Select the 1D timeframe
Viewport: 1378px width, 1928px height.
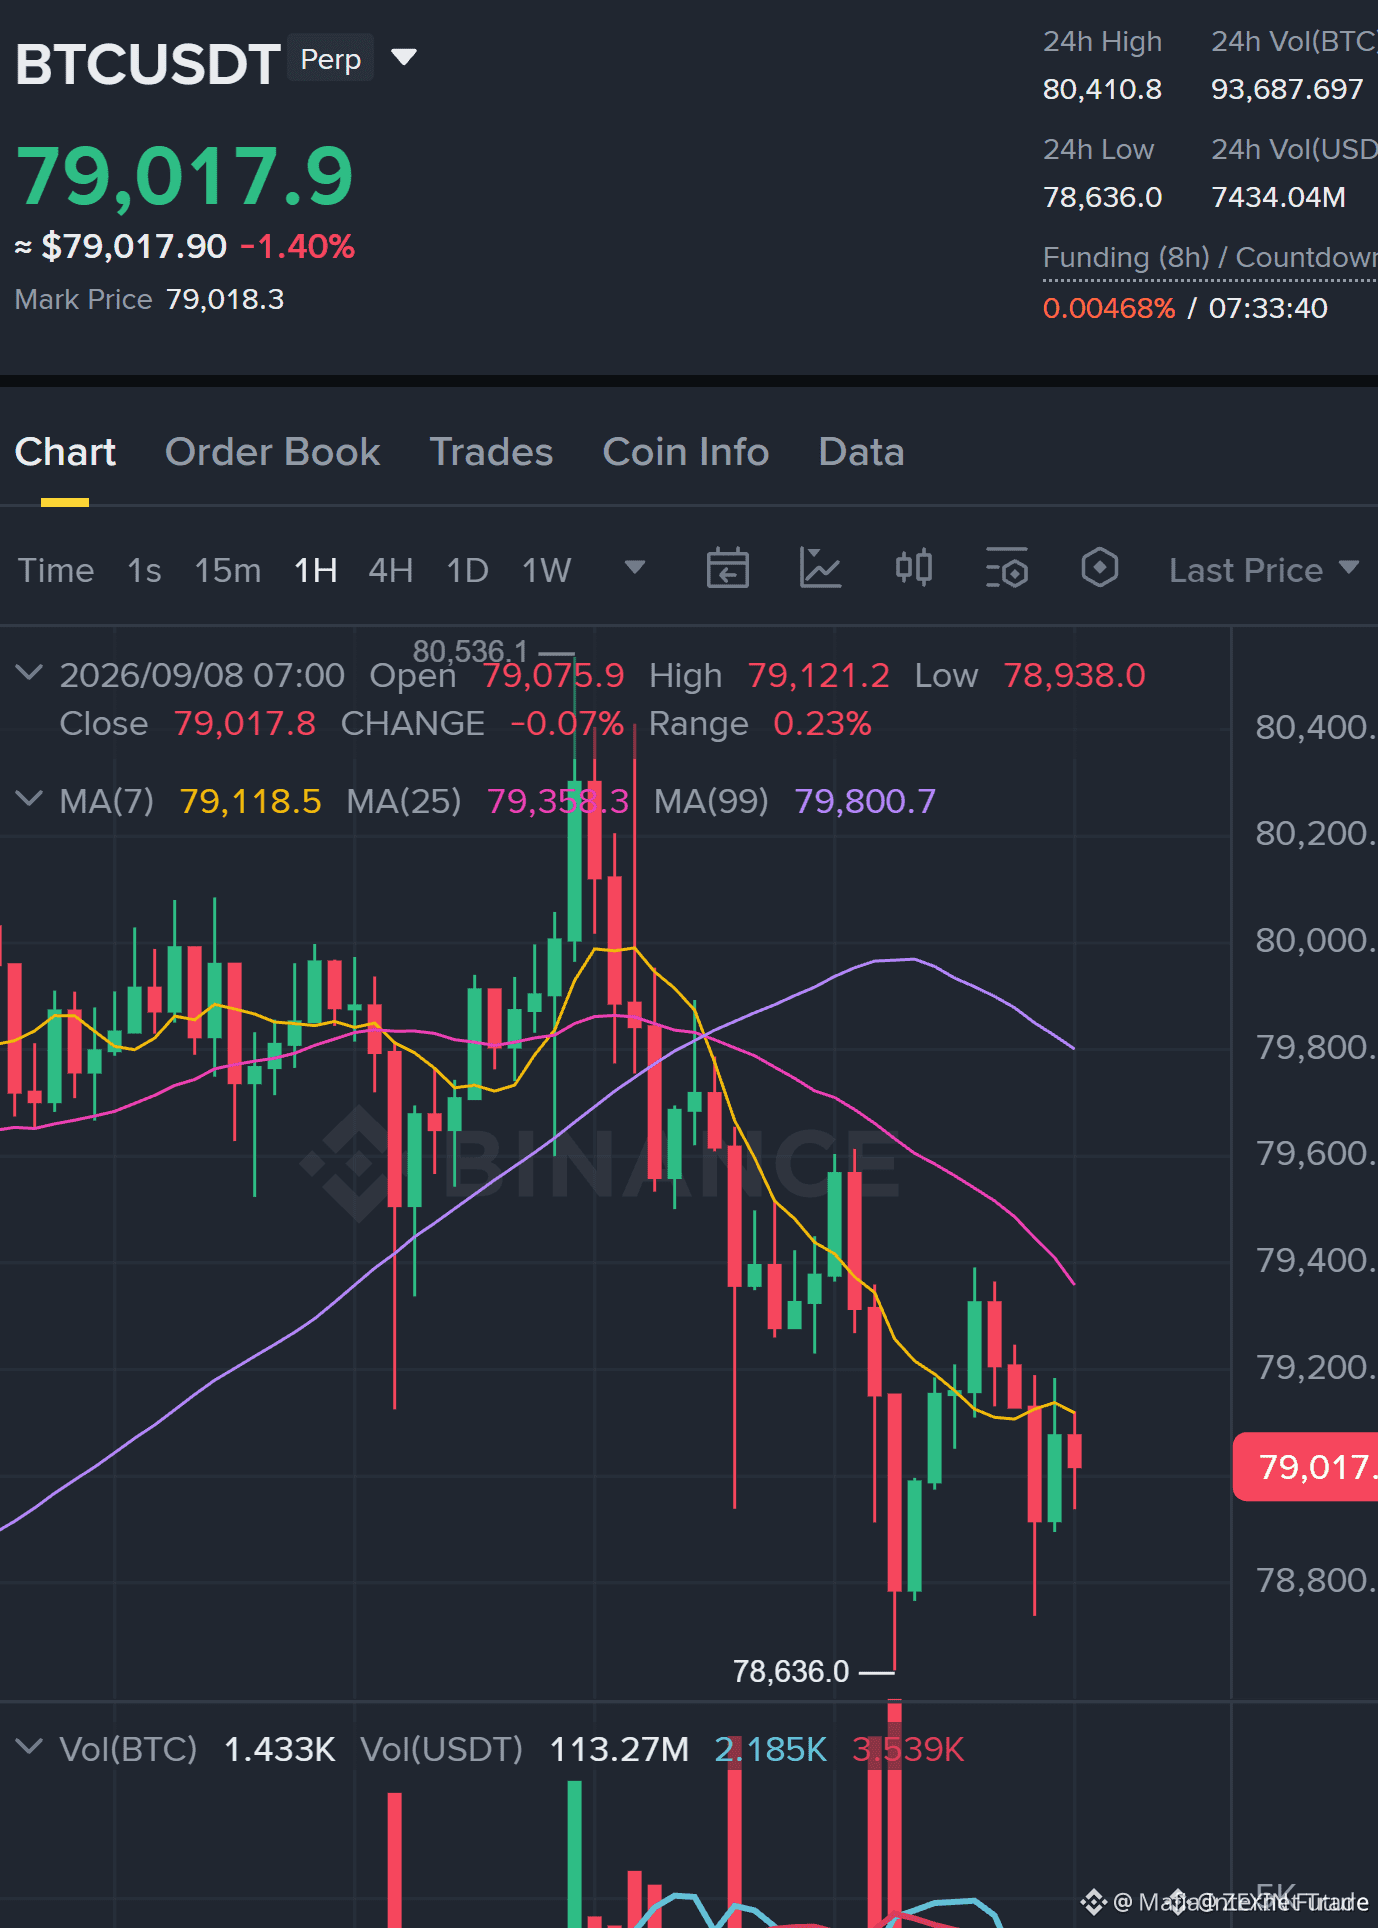(x=467, y=570)
